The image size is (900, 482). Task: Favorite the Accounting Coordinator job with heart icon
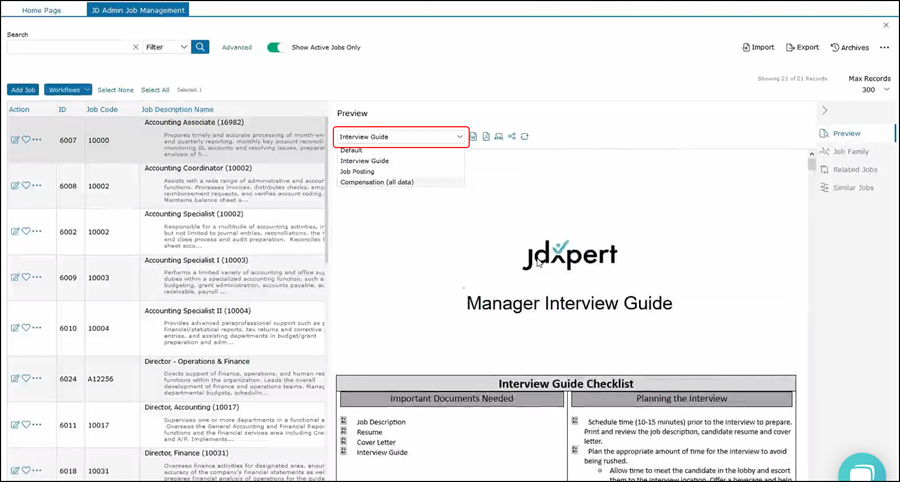26,185
